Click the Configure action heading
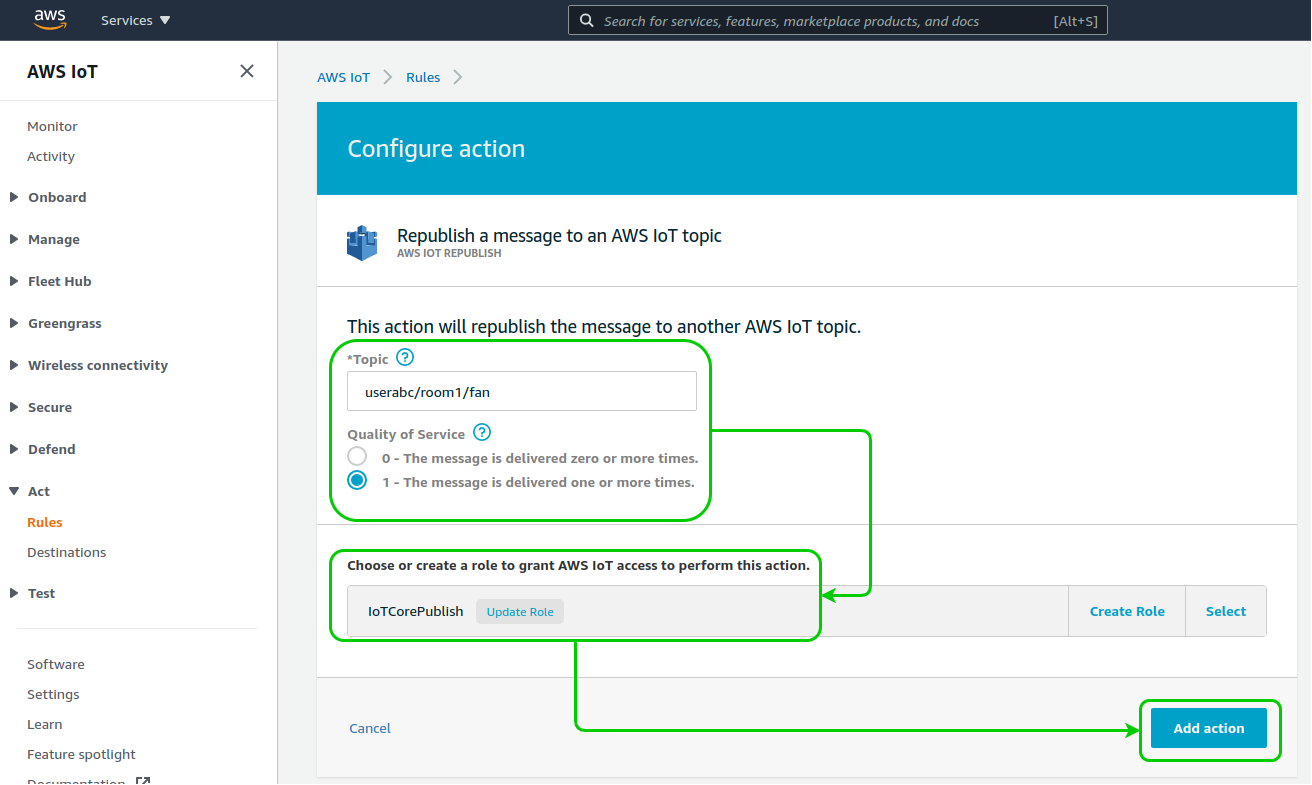Screen dimensions: 1312x785 click(436, 148)
